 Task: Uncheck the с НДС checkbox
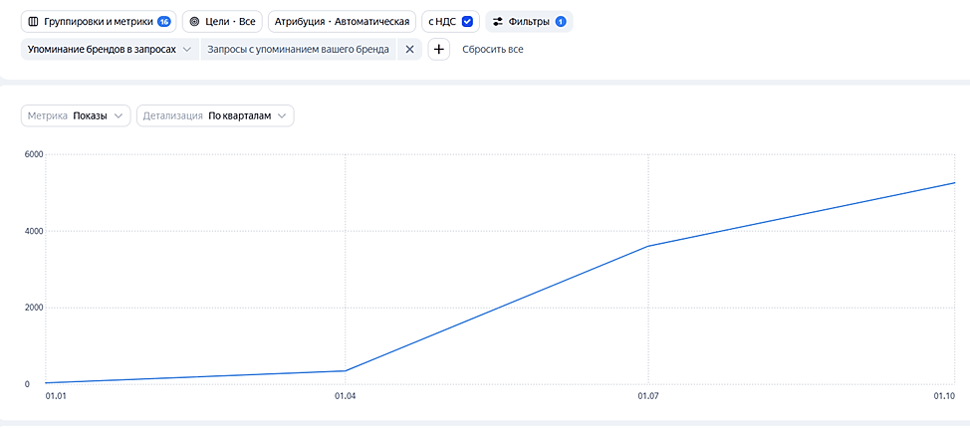coord(468,22)
